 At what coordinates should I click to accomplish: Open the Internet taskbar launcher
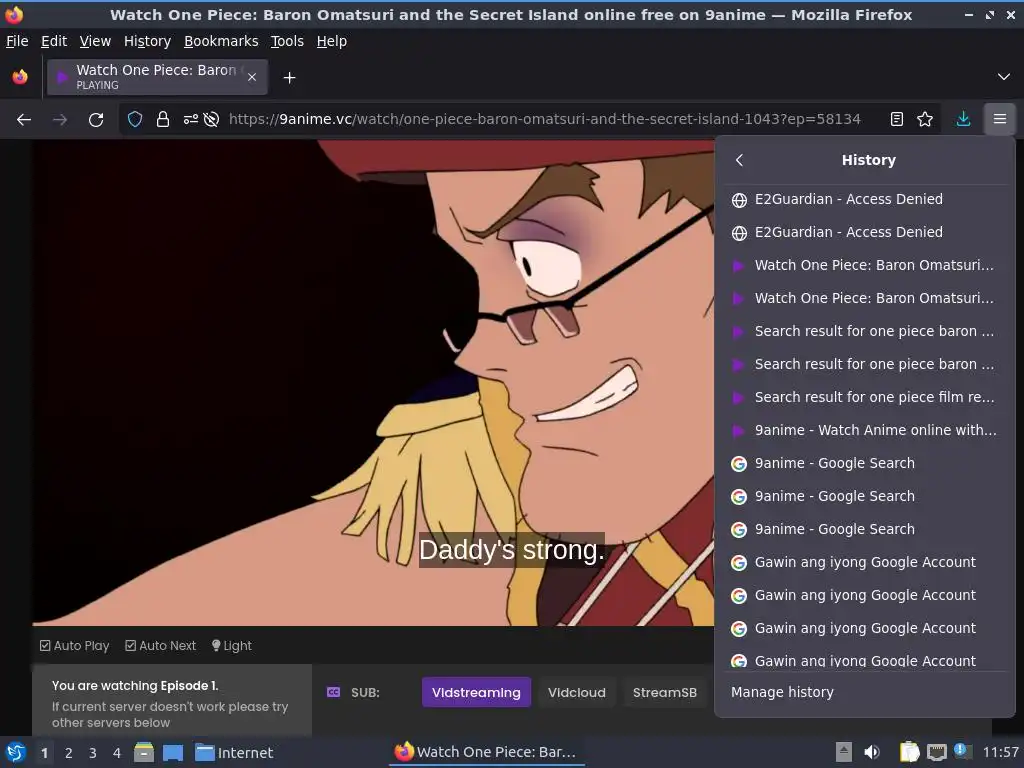(x=234, y=753)
